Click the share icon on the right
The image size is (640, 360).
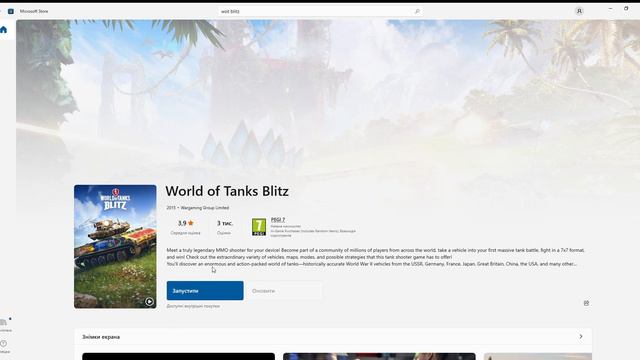586,303
